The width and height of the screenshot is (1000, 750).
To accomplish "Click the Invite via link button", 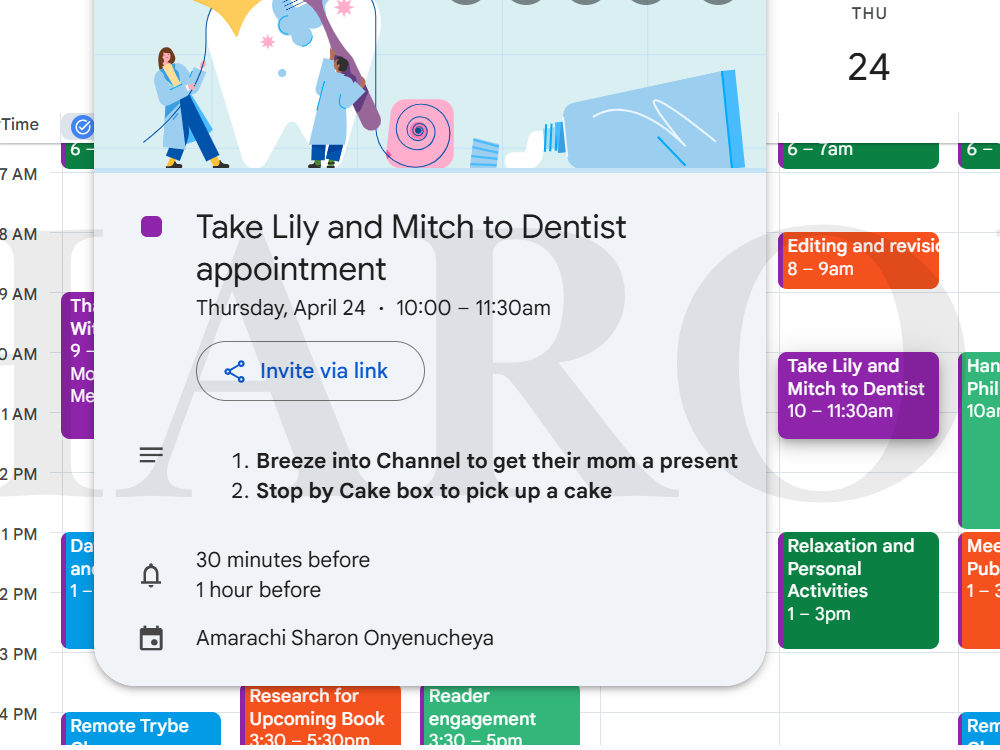I will (x=310, y=371).
